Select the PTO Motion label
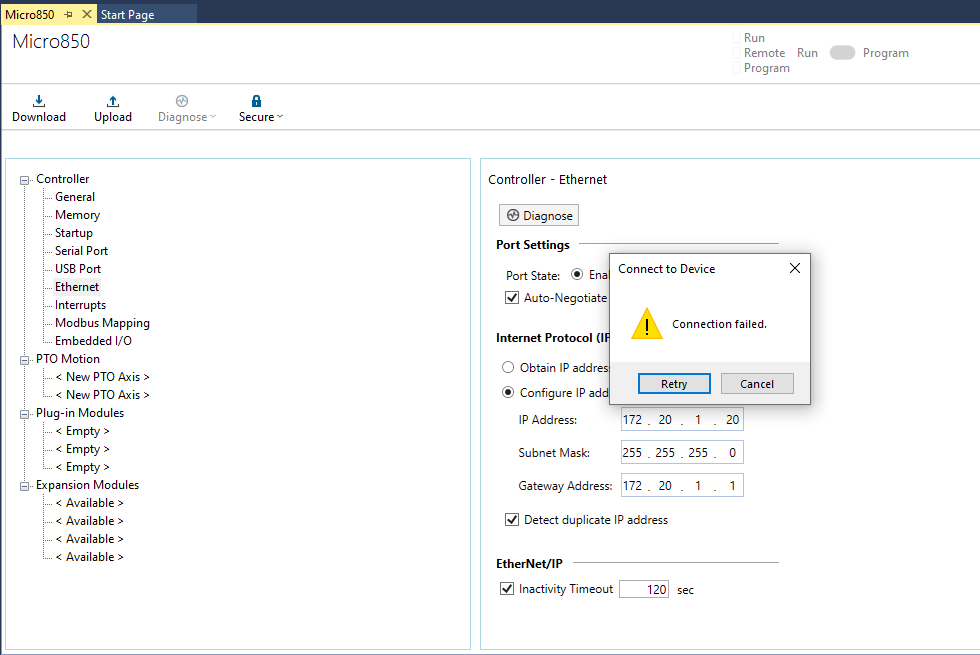The width and height of the screenshot is (980, 655). (x=68, y=359)
